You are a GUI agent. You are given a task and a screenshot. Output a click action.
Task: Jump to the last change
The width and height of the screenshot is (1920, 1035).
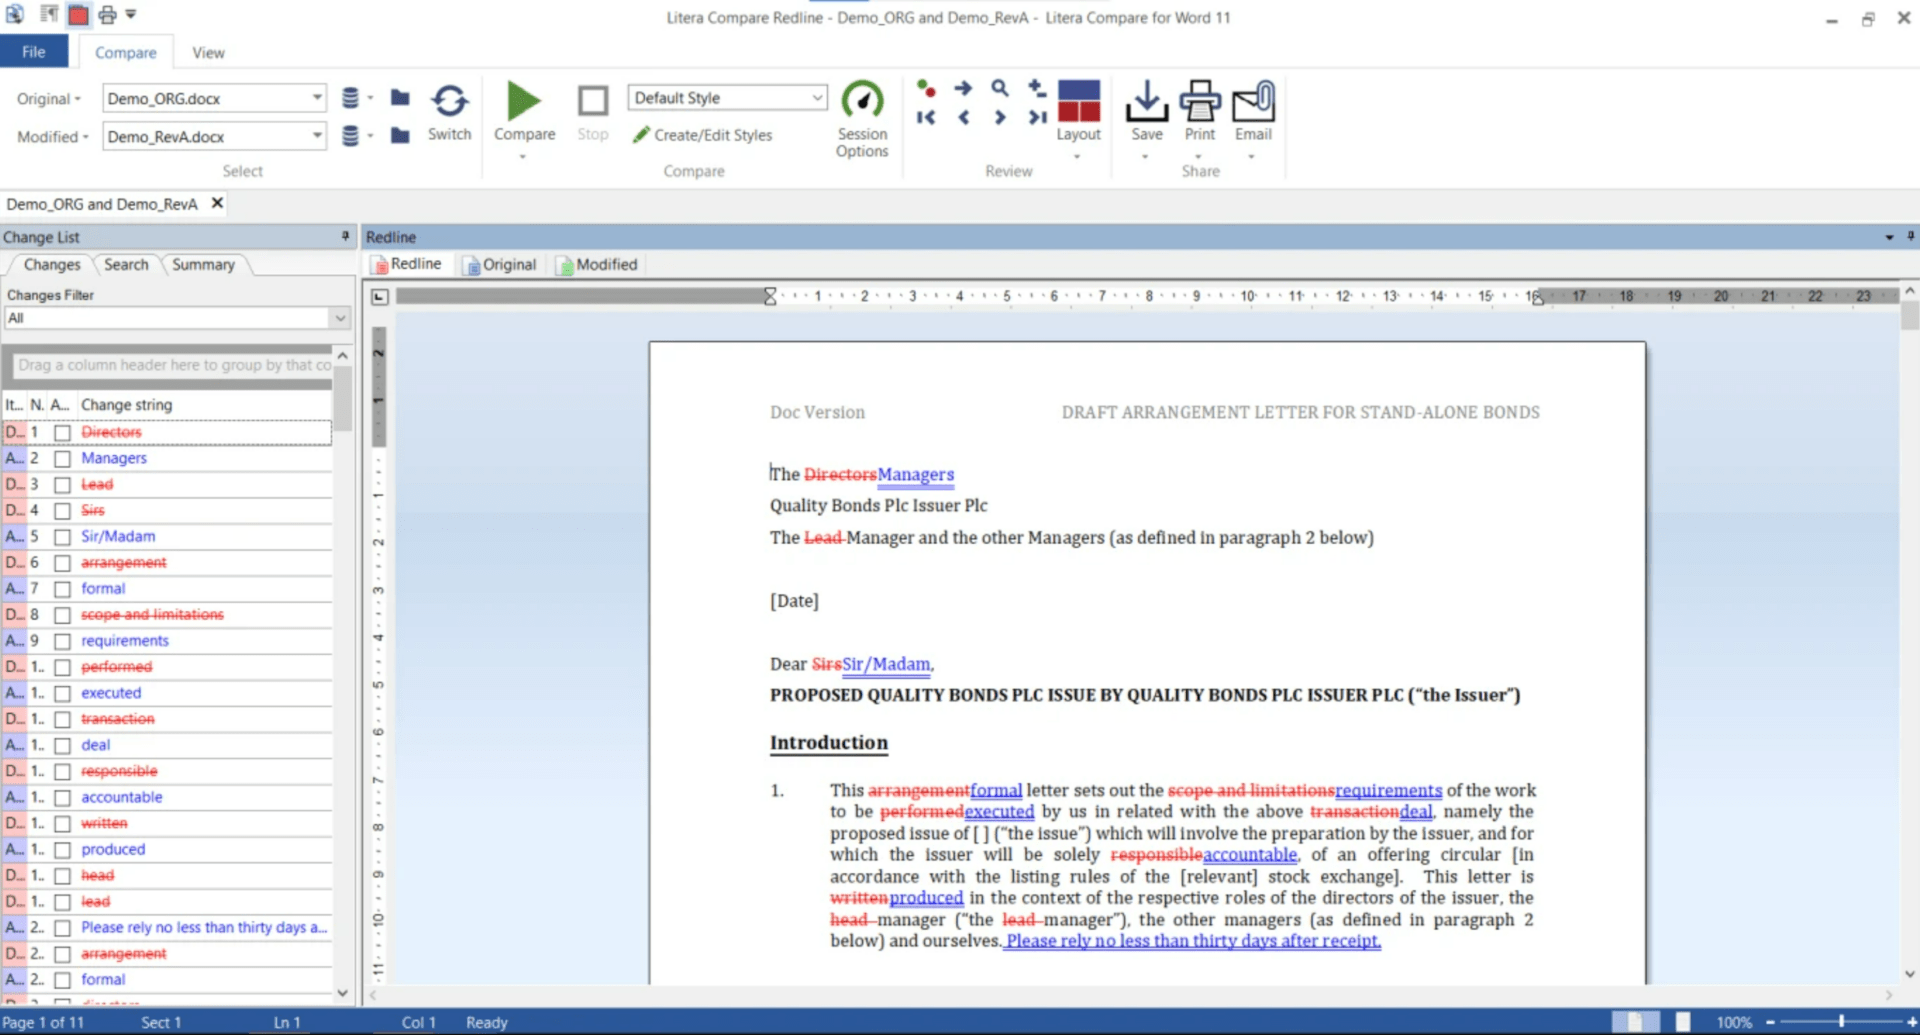[1037, 117]
